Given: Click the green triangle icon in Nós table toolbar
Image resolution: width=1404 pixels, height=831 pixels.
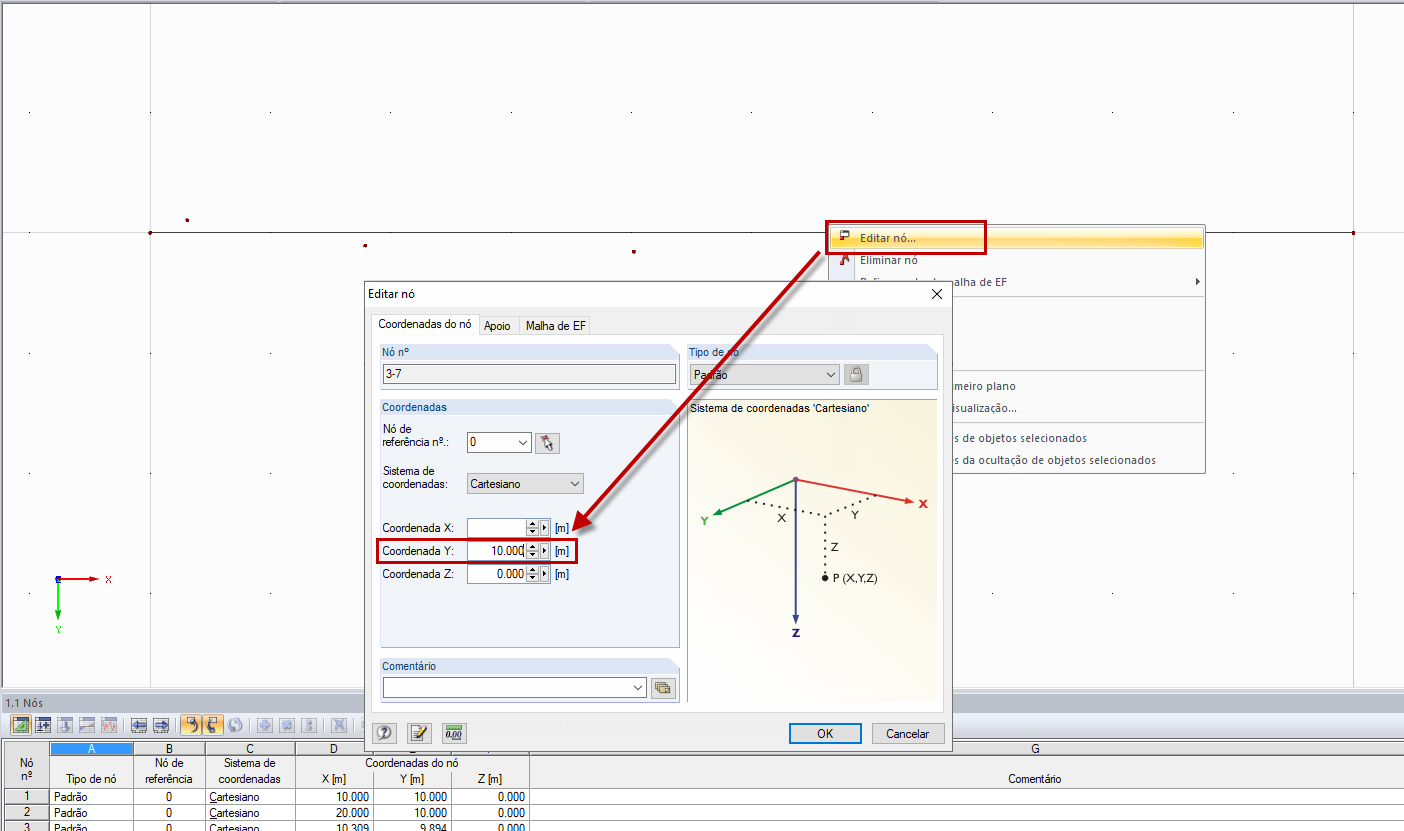Looking at the screenshot, I should pyautogui.click(x=21, y=725).
